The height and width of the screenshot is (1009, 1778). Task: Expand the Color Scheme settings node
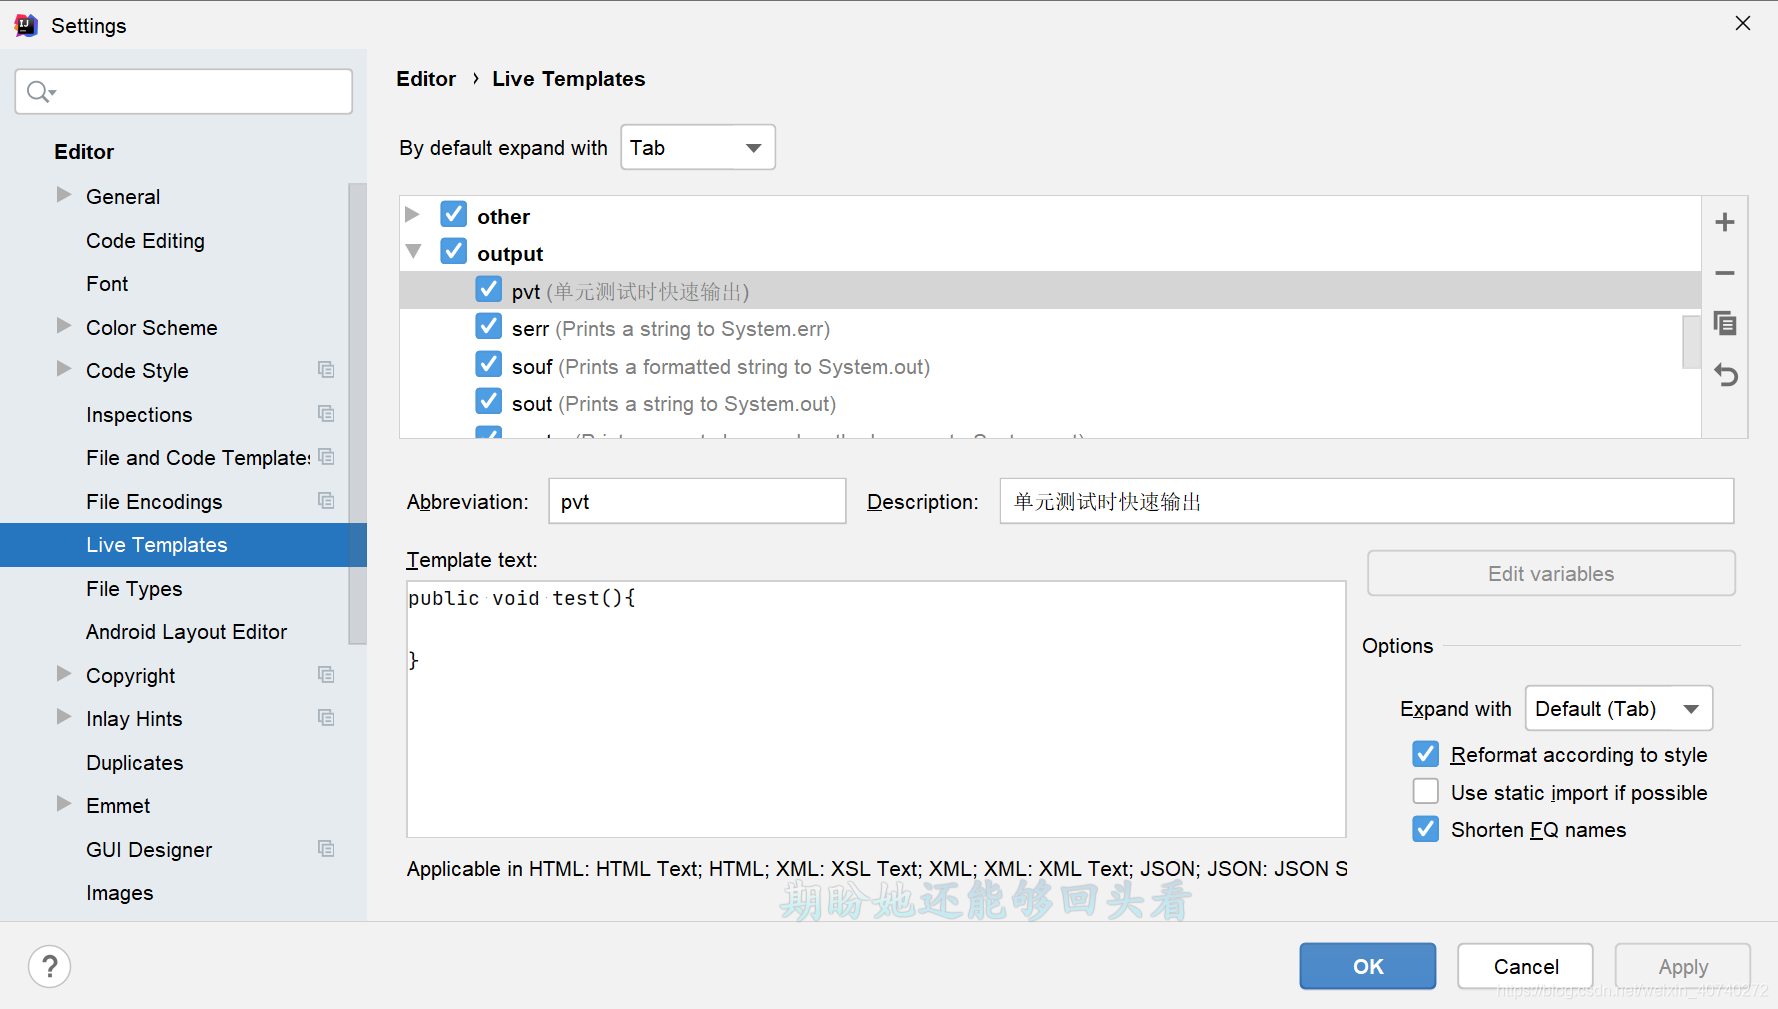coord(64,326)
